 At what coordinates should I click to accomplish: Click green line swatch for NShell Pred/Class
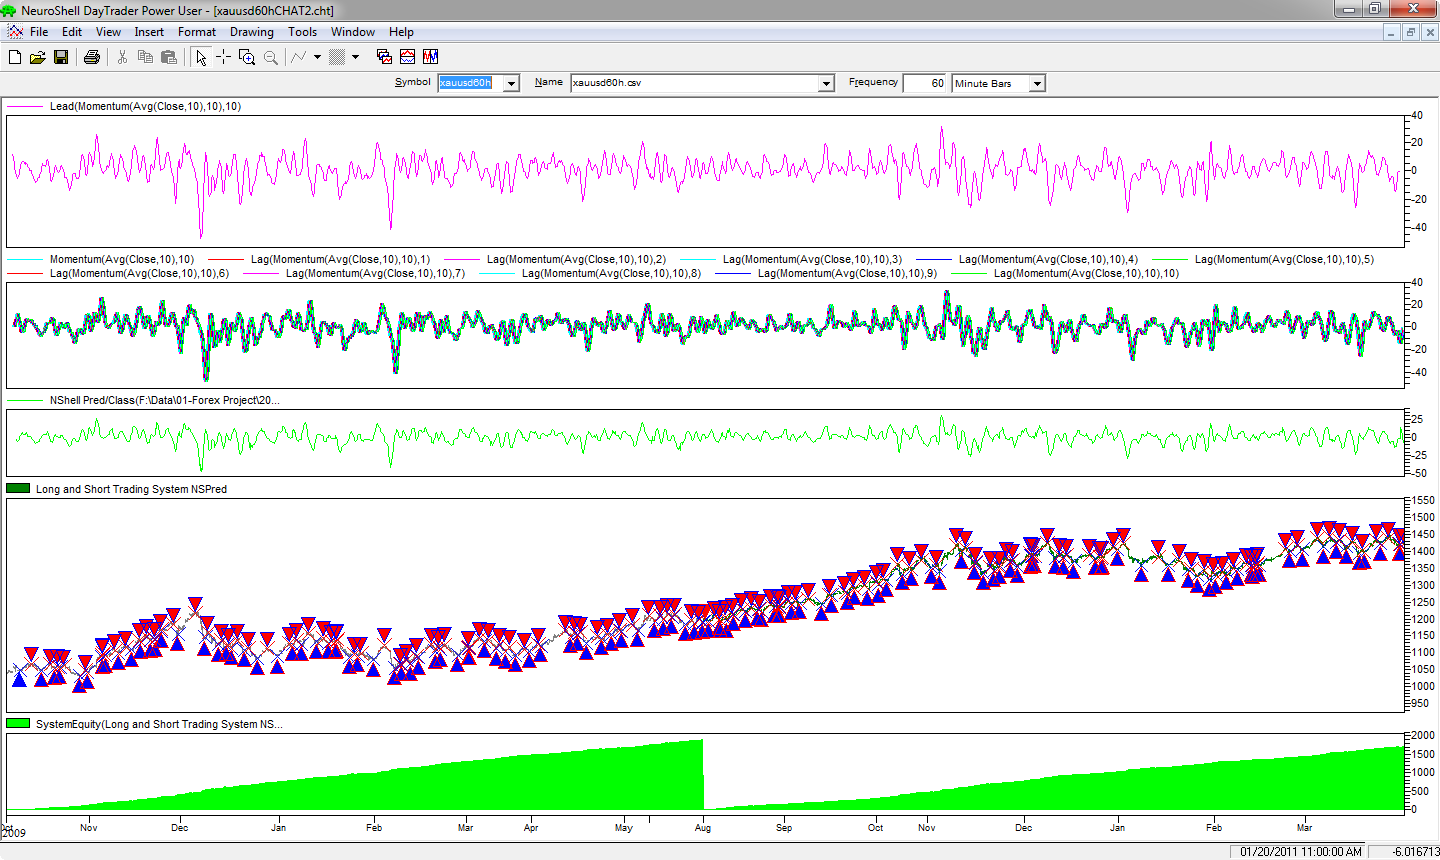click(x=25, y=400)
